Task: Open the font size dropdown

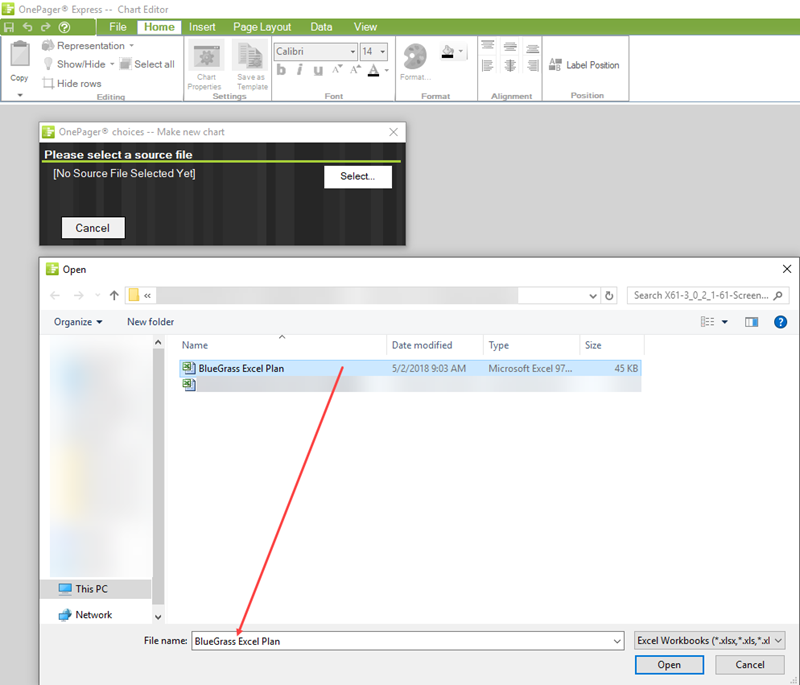Action: tap(384, 50)
